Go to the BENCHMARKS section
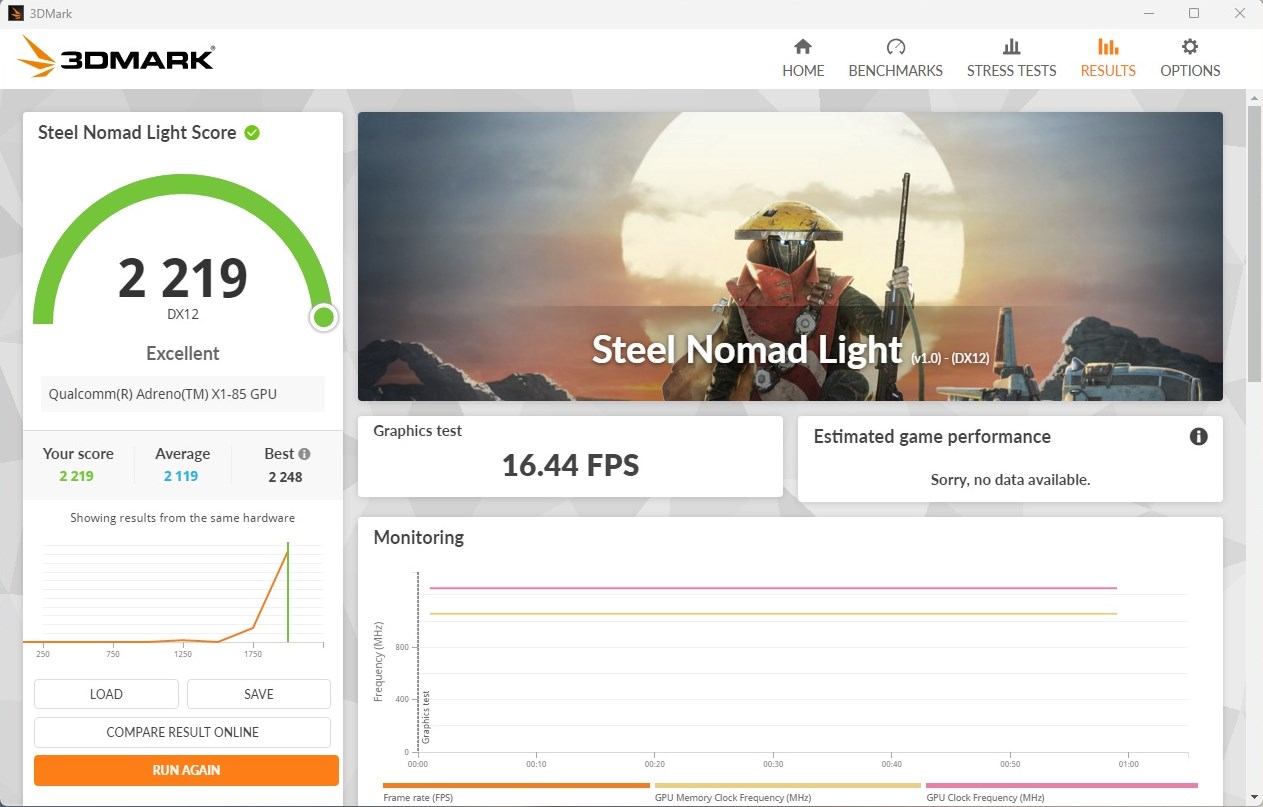 click(895, 58)
